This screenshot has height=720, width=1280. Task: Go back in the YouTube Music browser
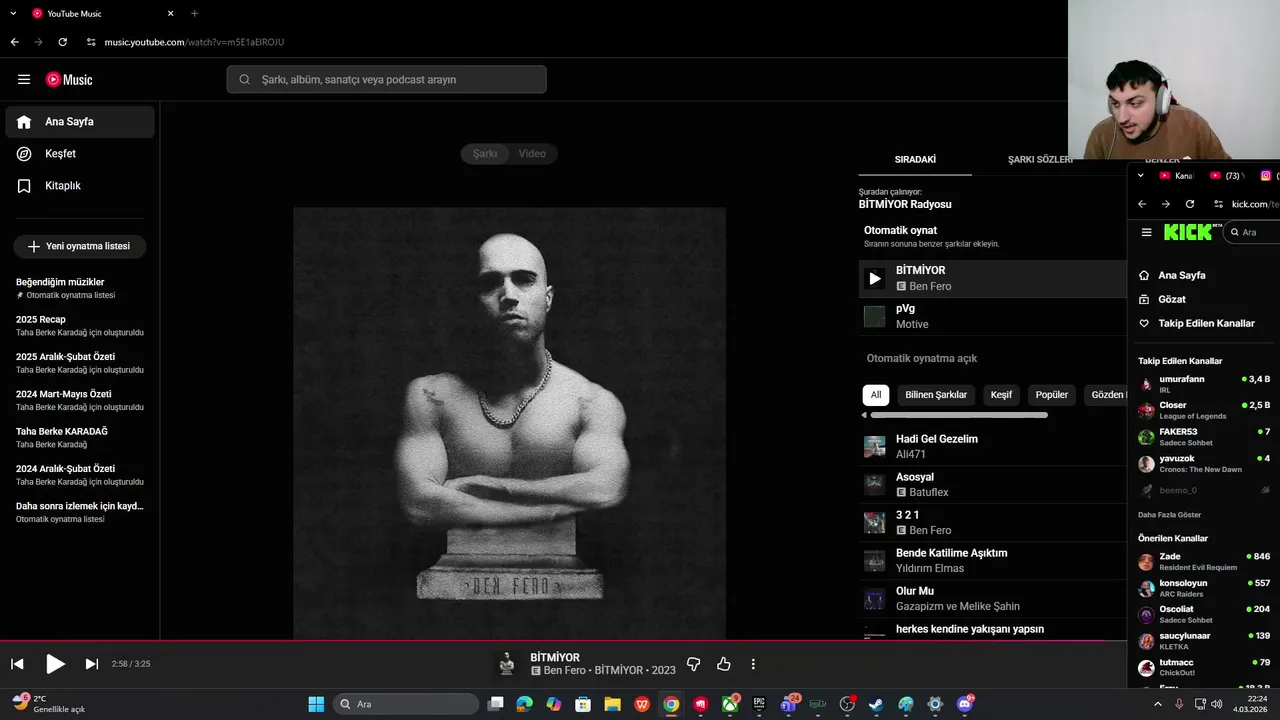click(14, 42)
